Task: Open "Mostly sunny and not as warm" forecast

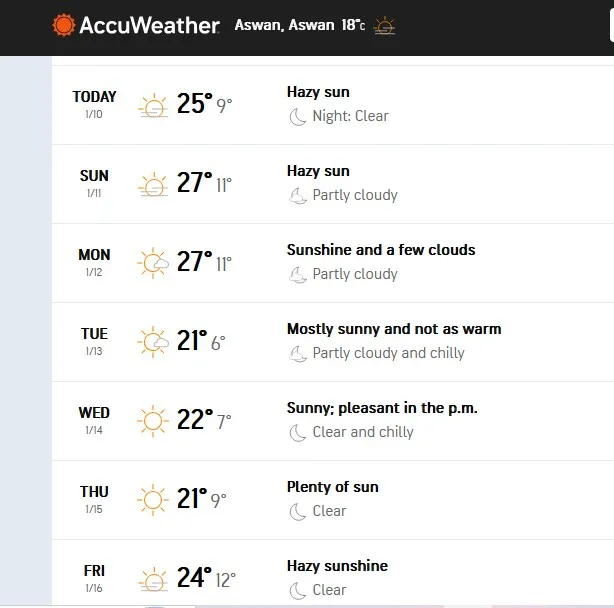Action: coord(394,329)
